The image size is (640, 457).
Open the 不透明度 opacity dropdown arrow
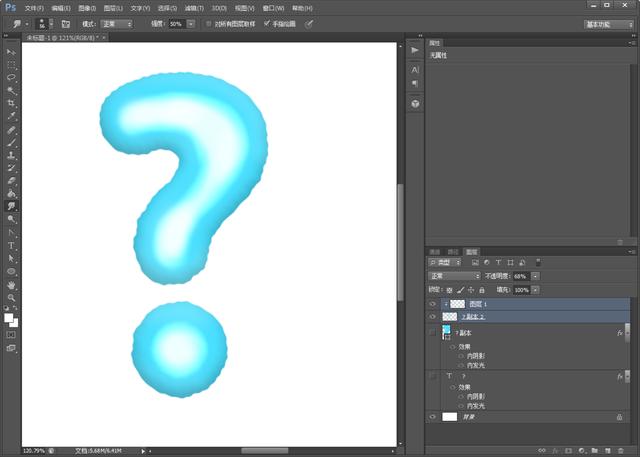click(535, 276)
